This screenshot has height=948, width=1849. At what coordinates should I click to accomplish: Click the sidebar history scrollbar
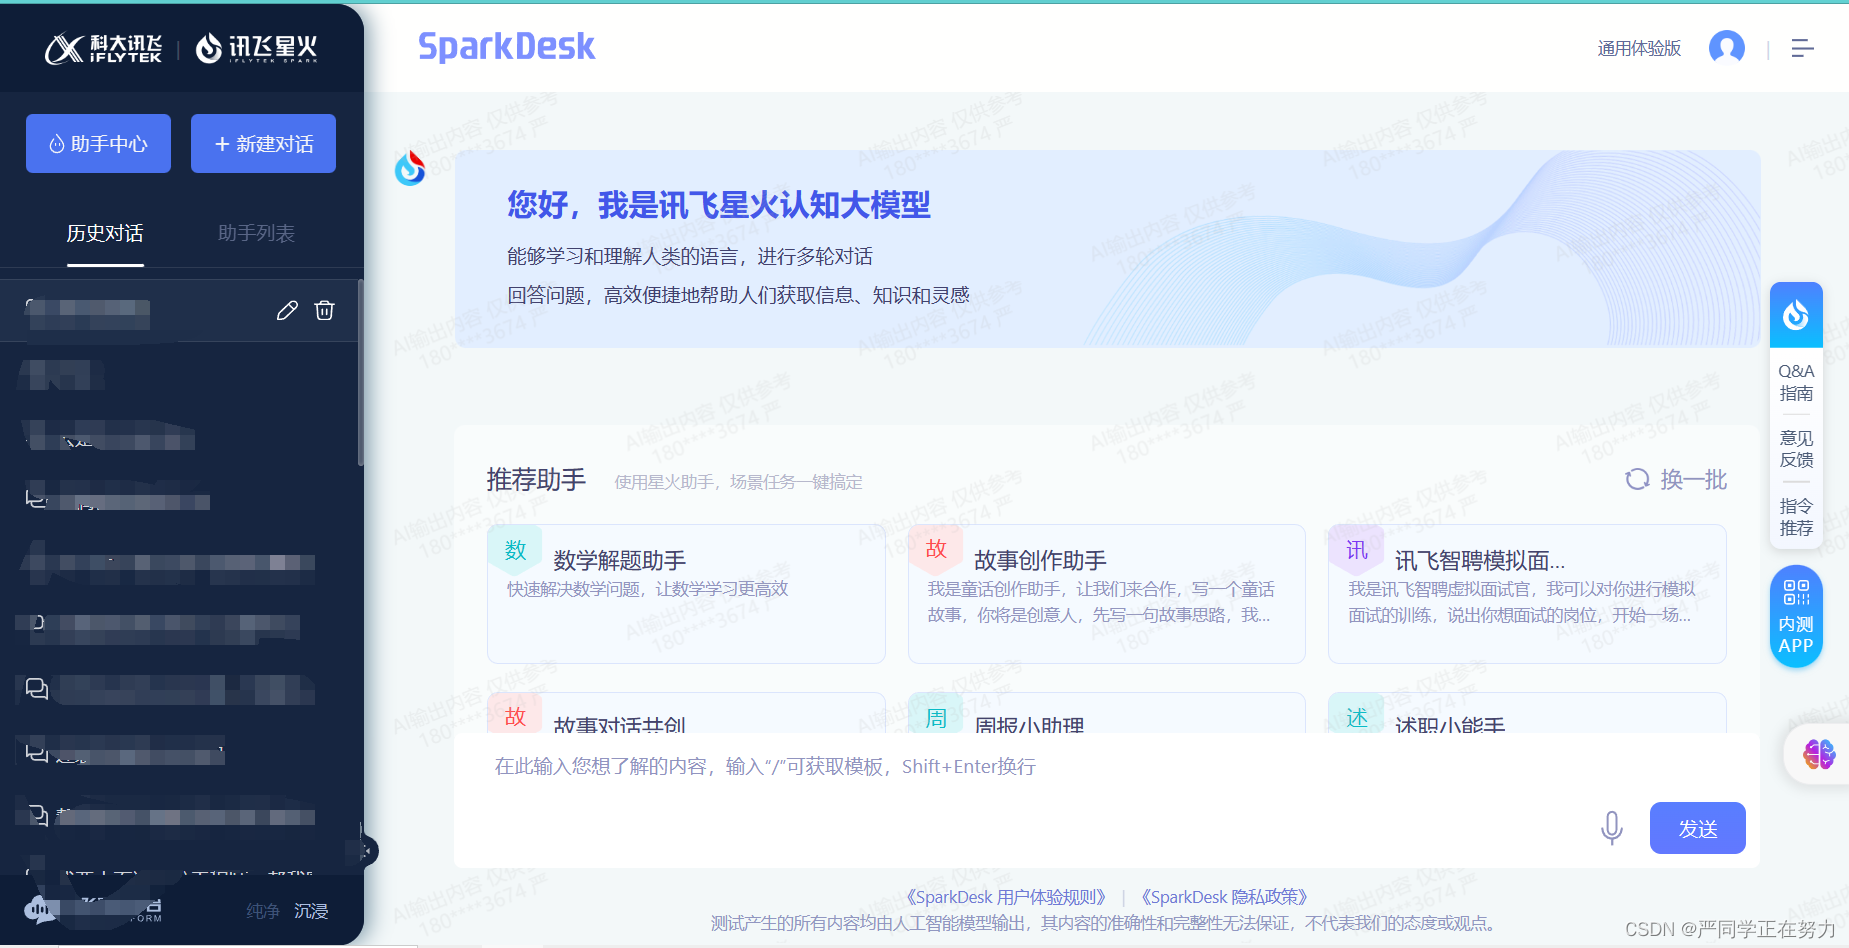click(360, 373)
